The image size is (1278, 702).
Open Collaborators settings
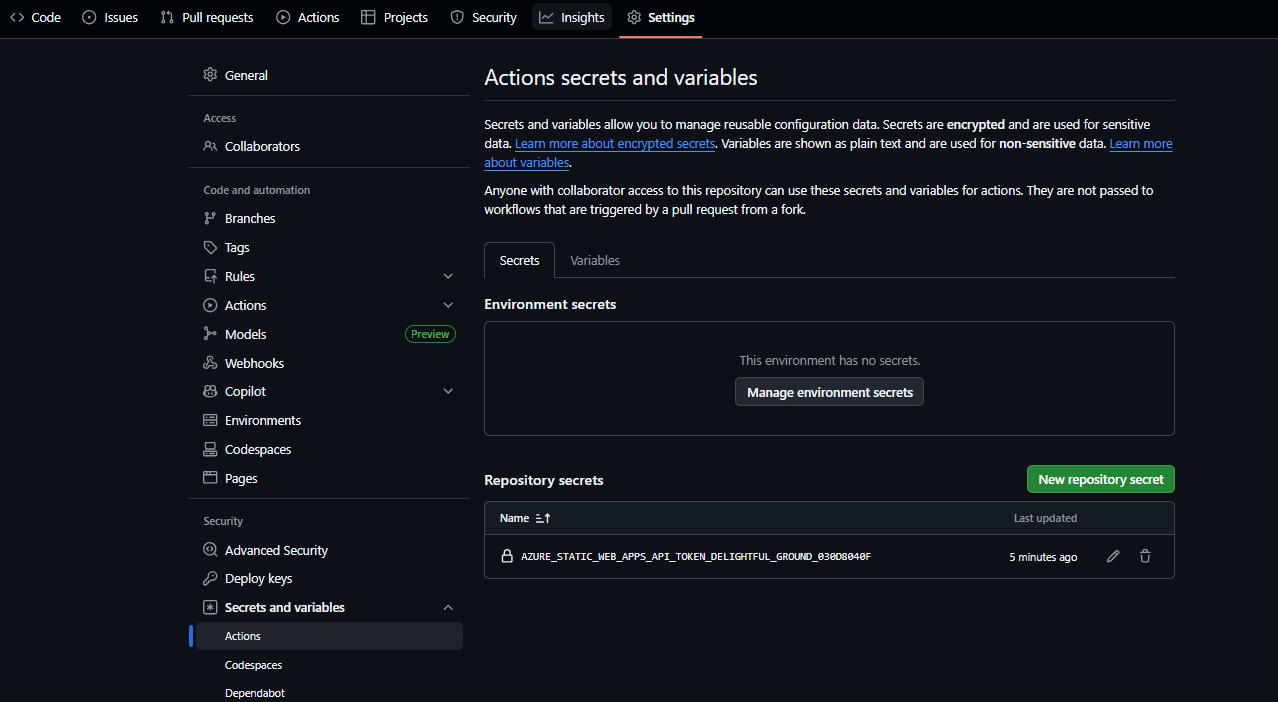tap(329, 146)
